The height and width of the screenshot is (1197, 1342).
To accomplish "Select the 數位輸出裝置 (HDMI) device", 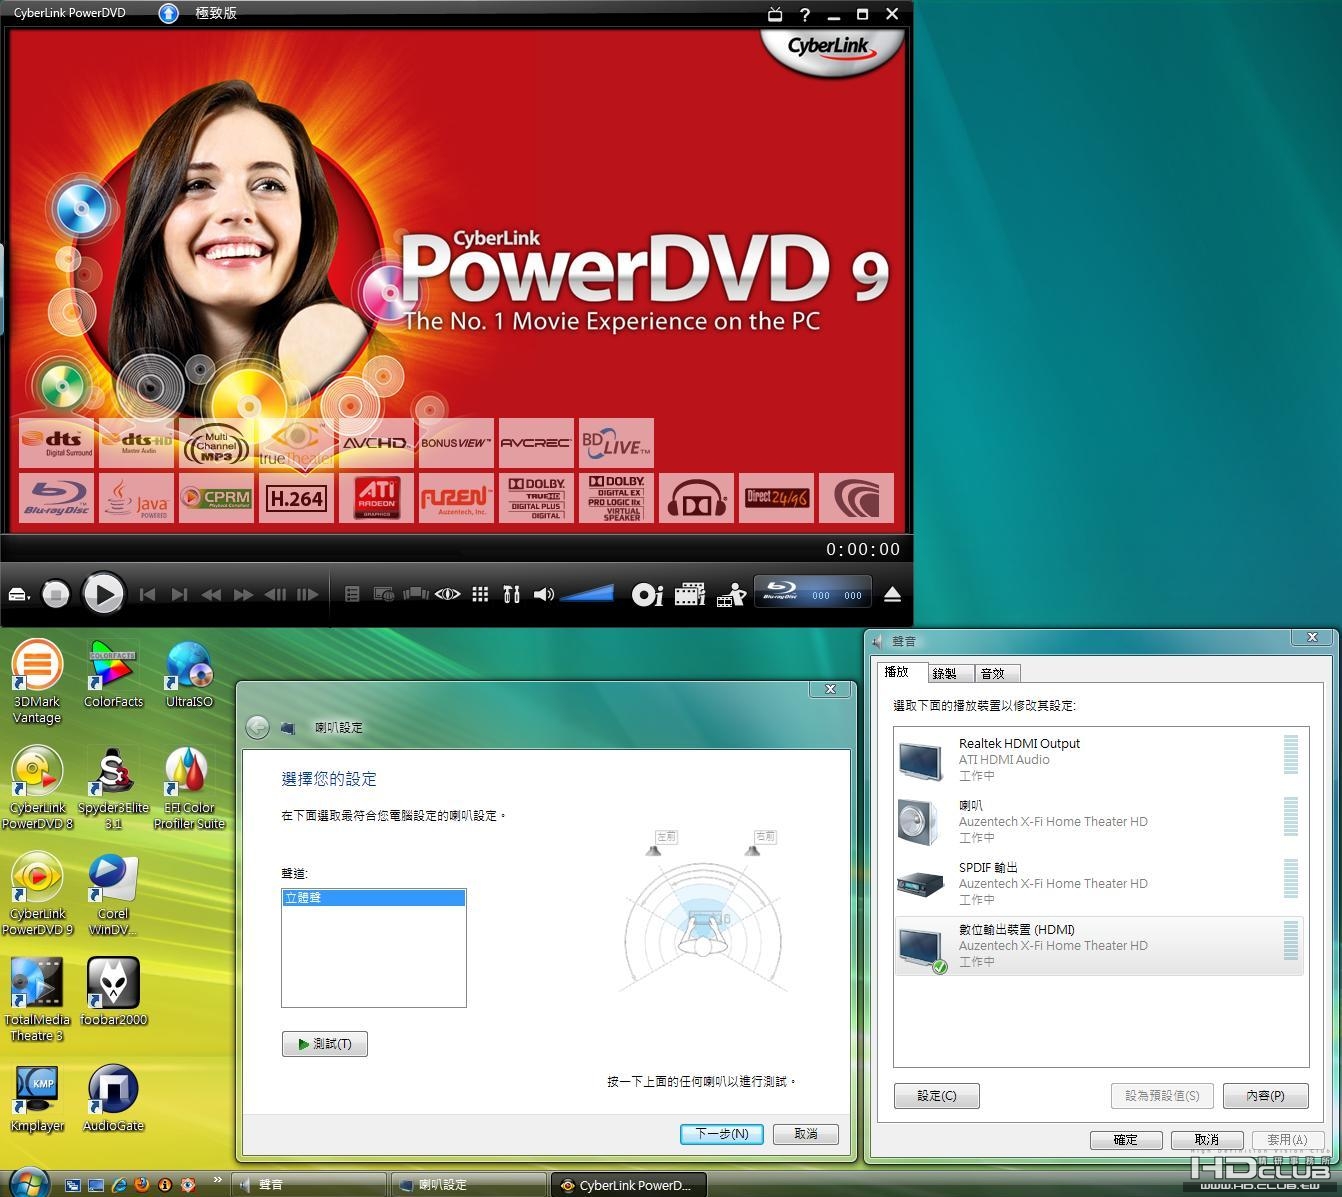I will click(1099, 946).
